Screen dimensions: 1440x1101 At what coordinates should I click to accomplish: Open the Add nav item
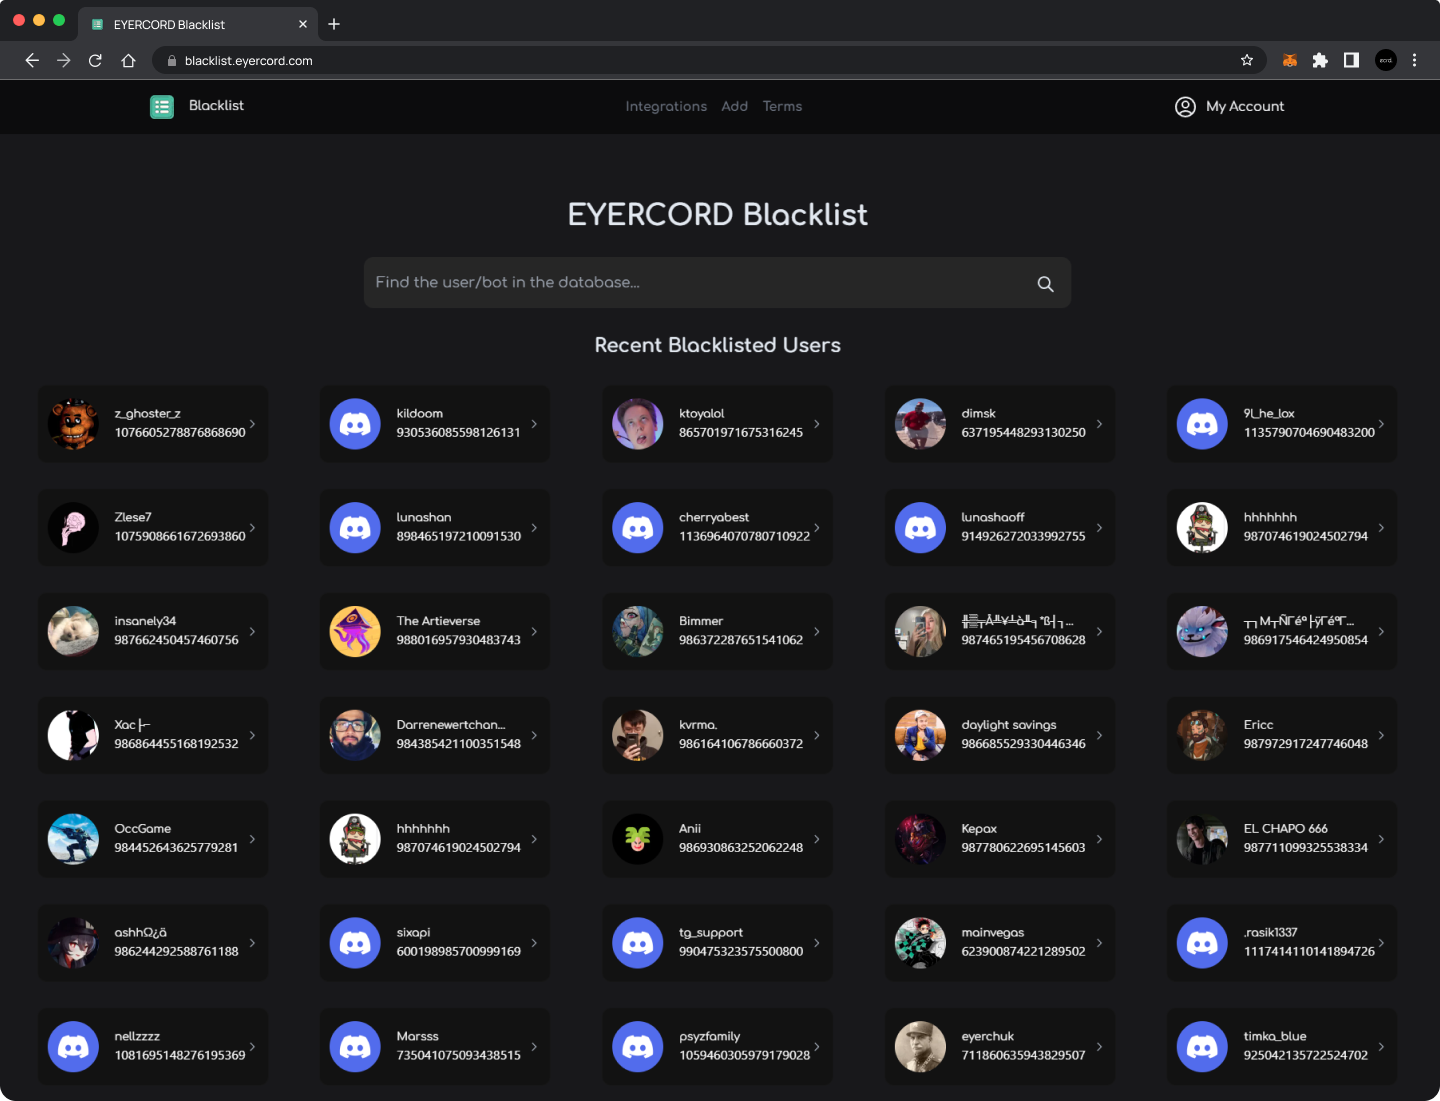pyautogui.click(x=735, y=107)
